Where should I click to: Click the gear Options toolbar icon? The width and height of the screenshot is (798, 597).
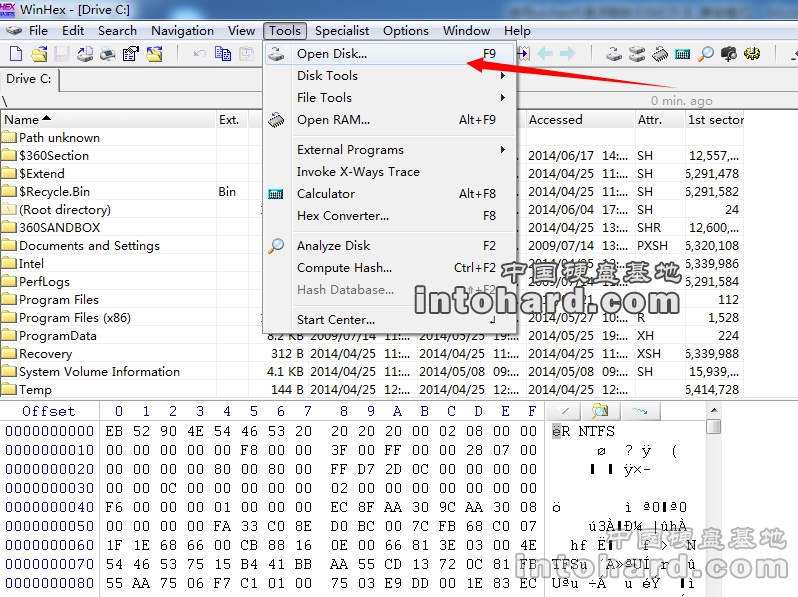point(752,53)
